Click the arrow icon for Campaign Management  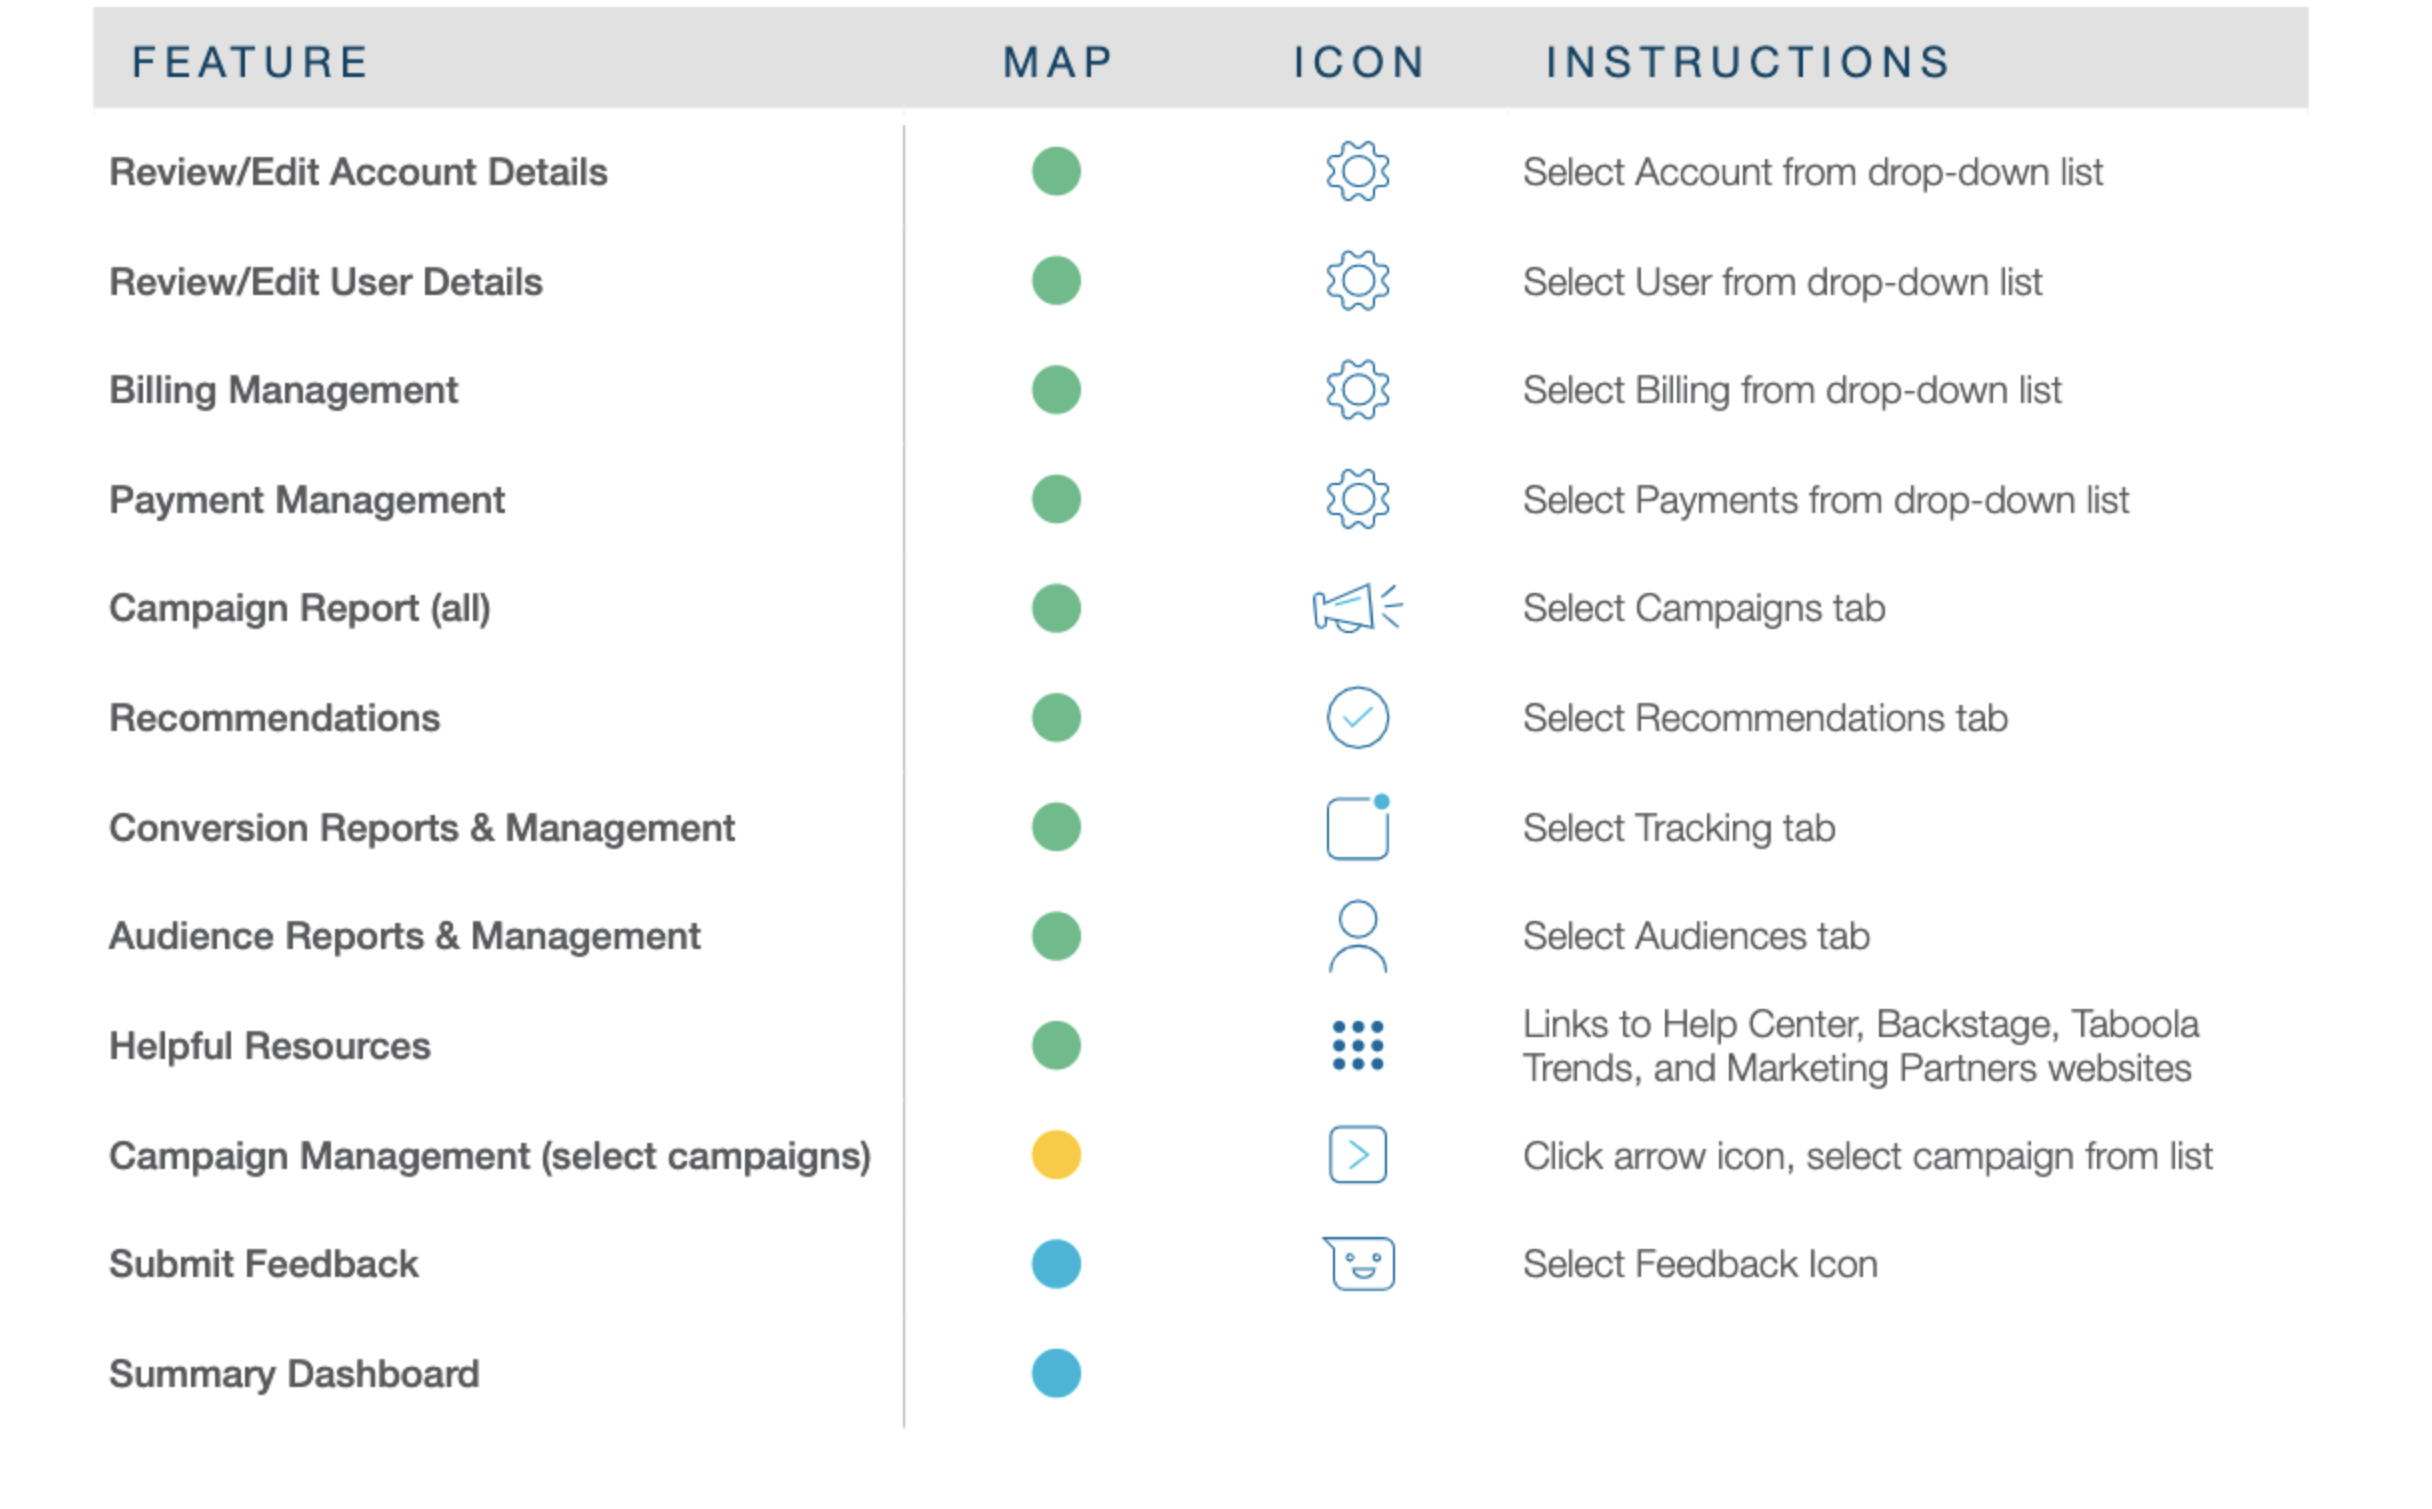point(1358,1155)
